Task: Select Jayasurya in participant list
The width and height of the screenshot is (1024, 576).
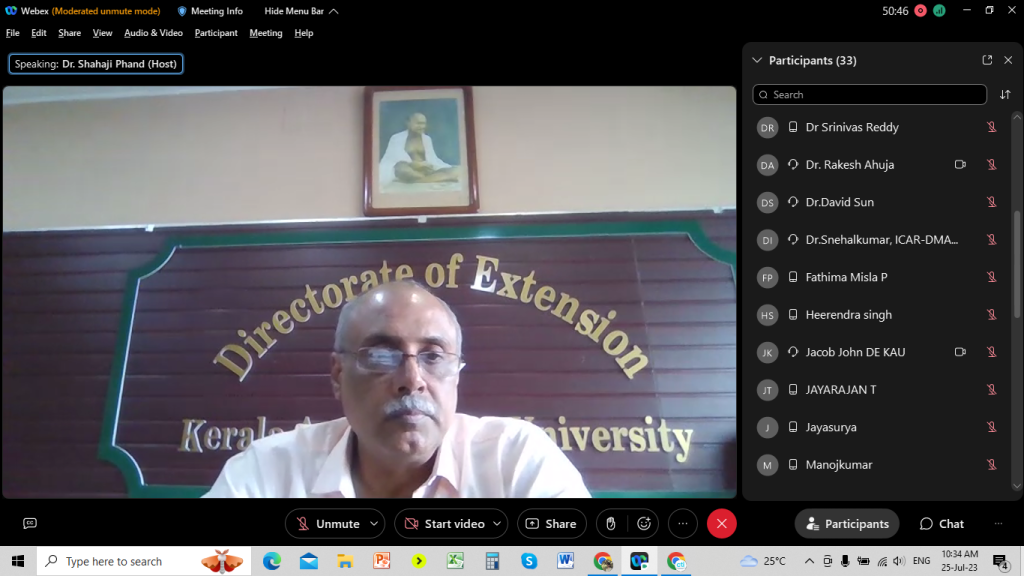Action: [878, 427]
